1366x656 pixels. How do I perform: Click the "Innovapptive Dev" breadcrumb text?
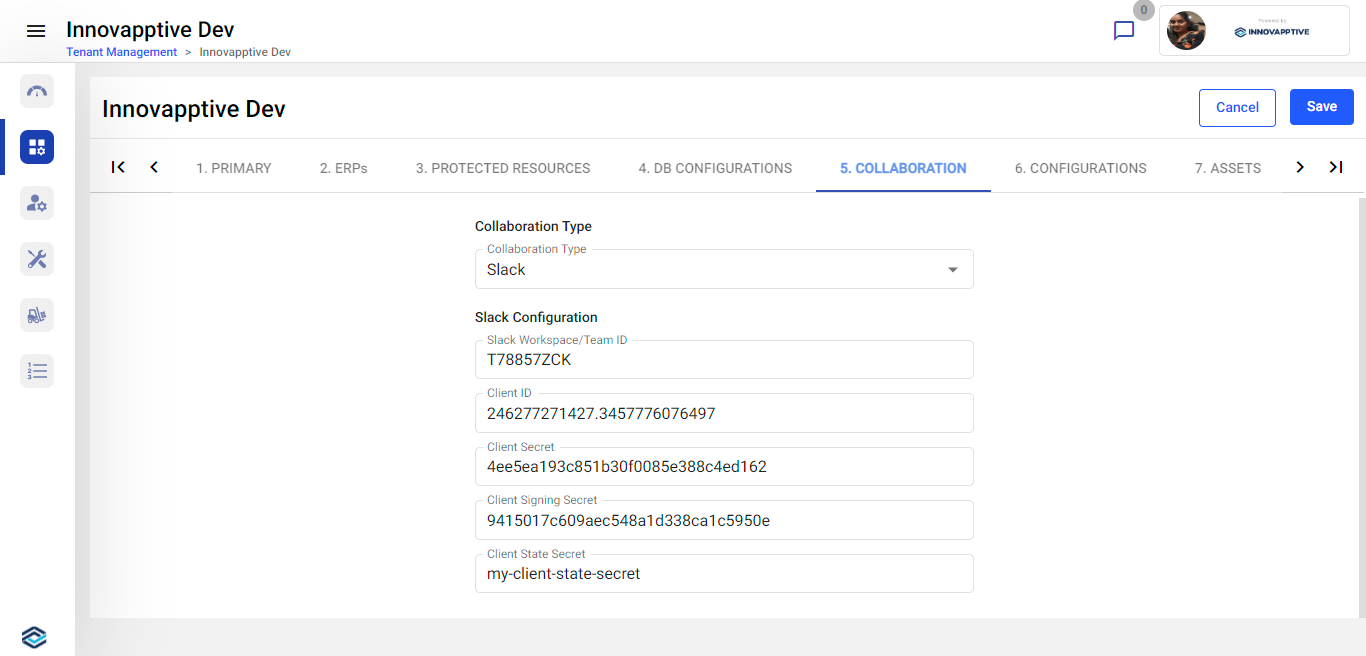tap(245, 52)
